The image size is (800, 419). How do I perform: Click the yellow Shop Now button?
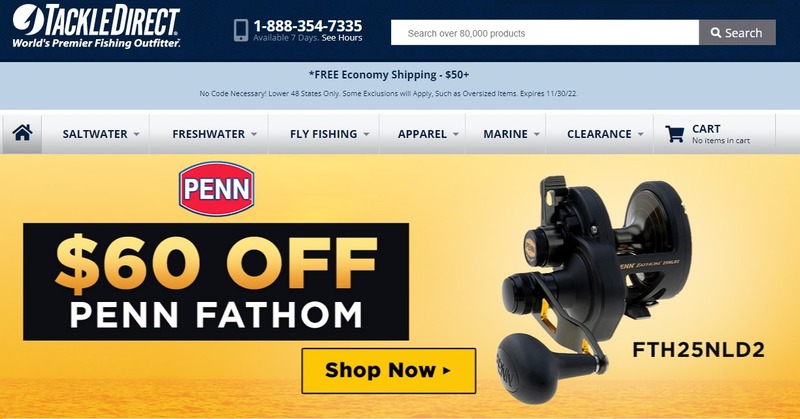point(389,371)
